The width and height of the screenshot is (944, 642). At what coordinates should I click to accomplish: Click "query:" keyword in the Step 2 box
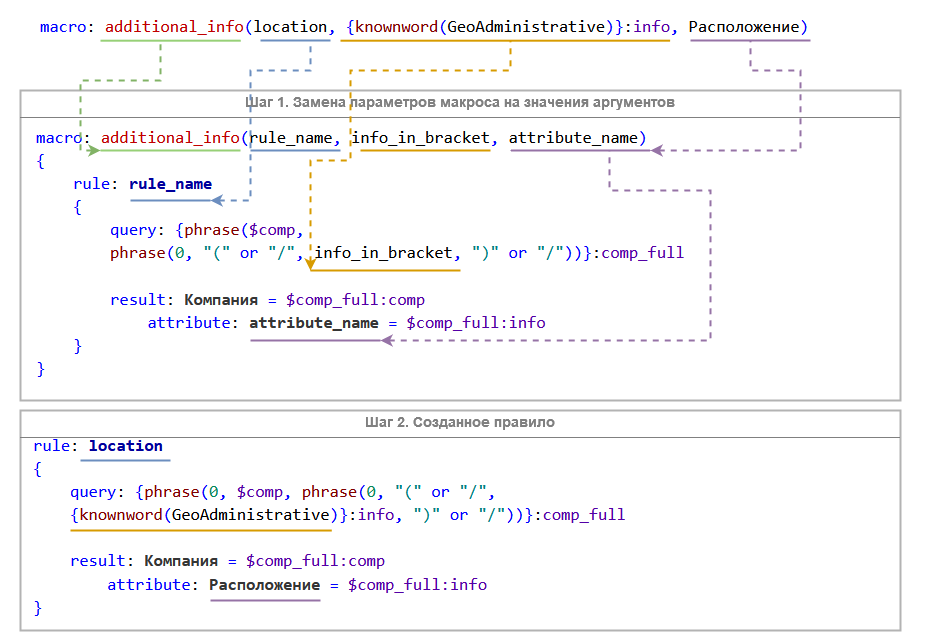coord(97,492)
